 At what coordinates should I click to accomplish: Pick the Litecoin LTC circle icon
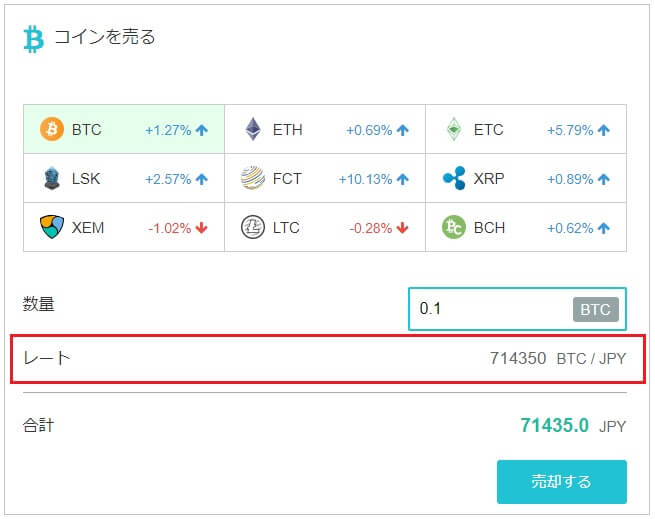pyautogui.click(x=253, y=227)
